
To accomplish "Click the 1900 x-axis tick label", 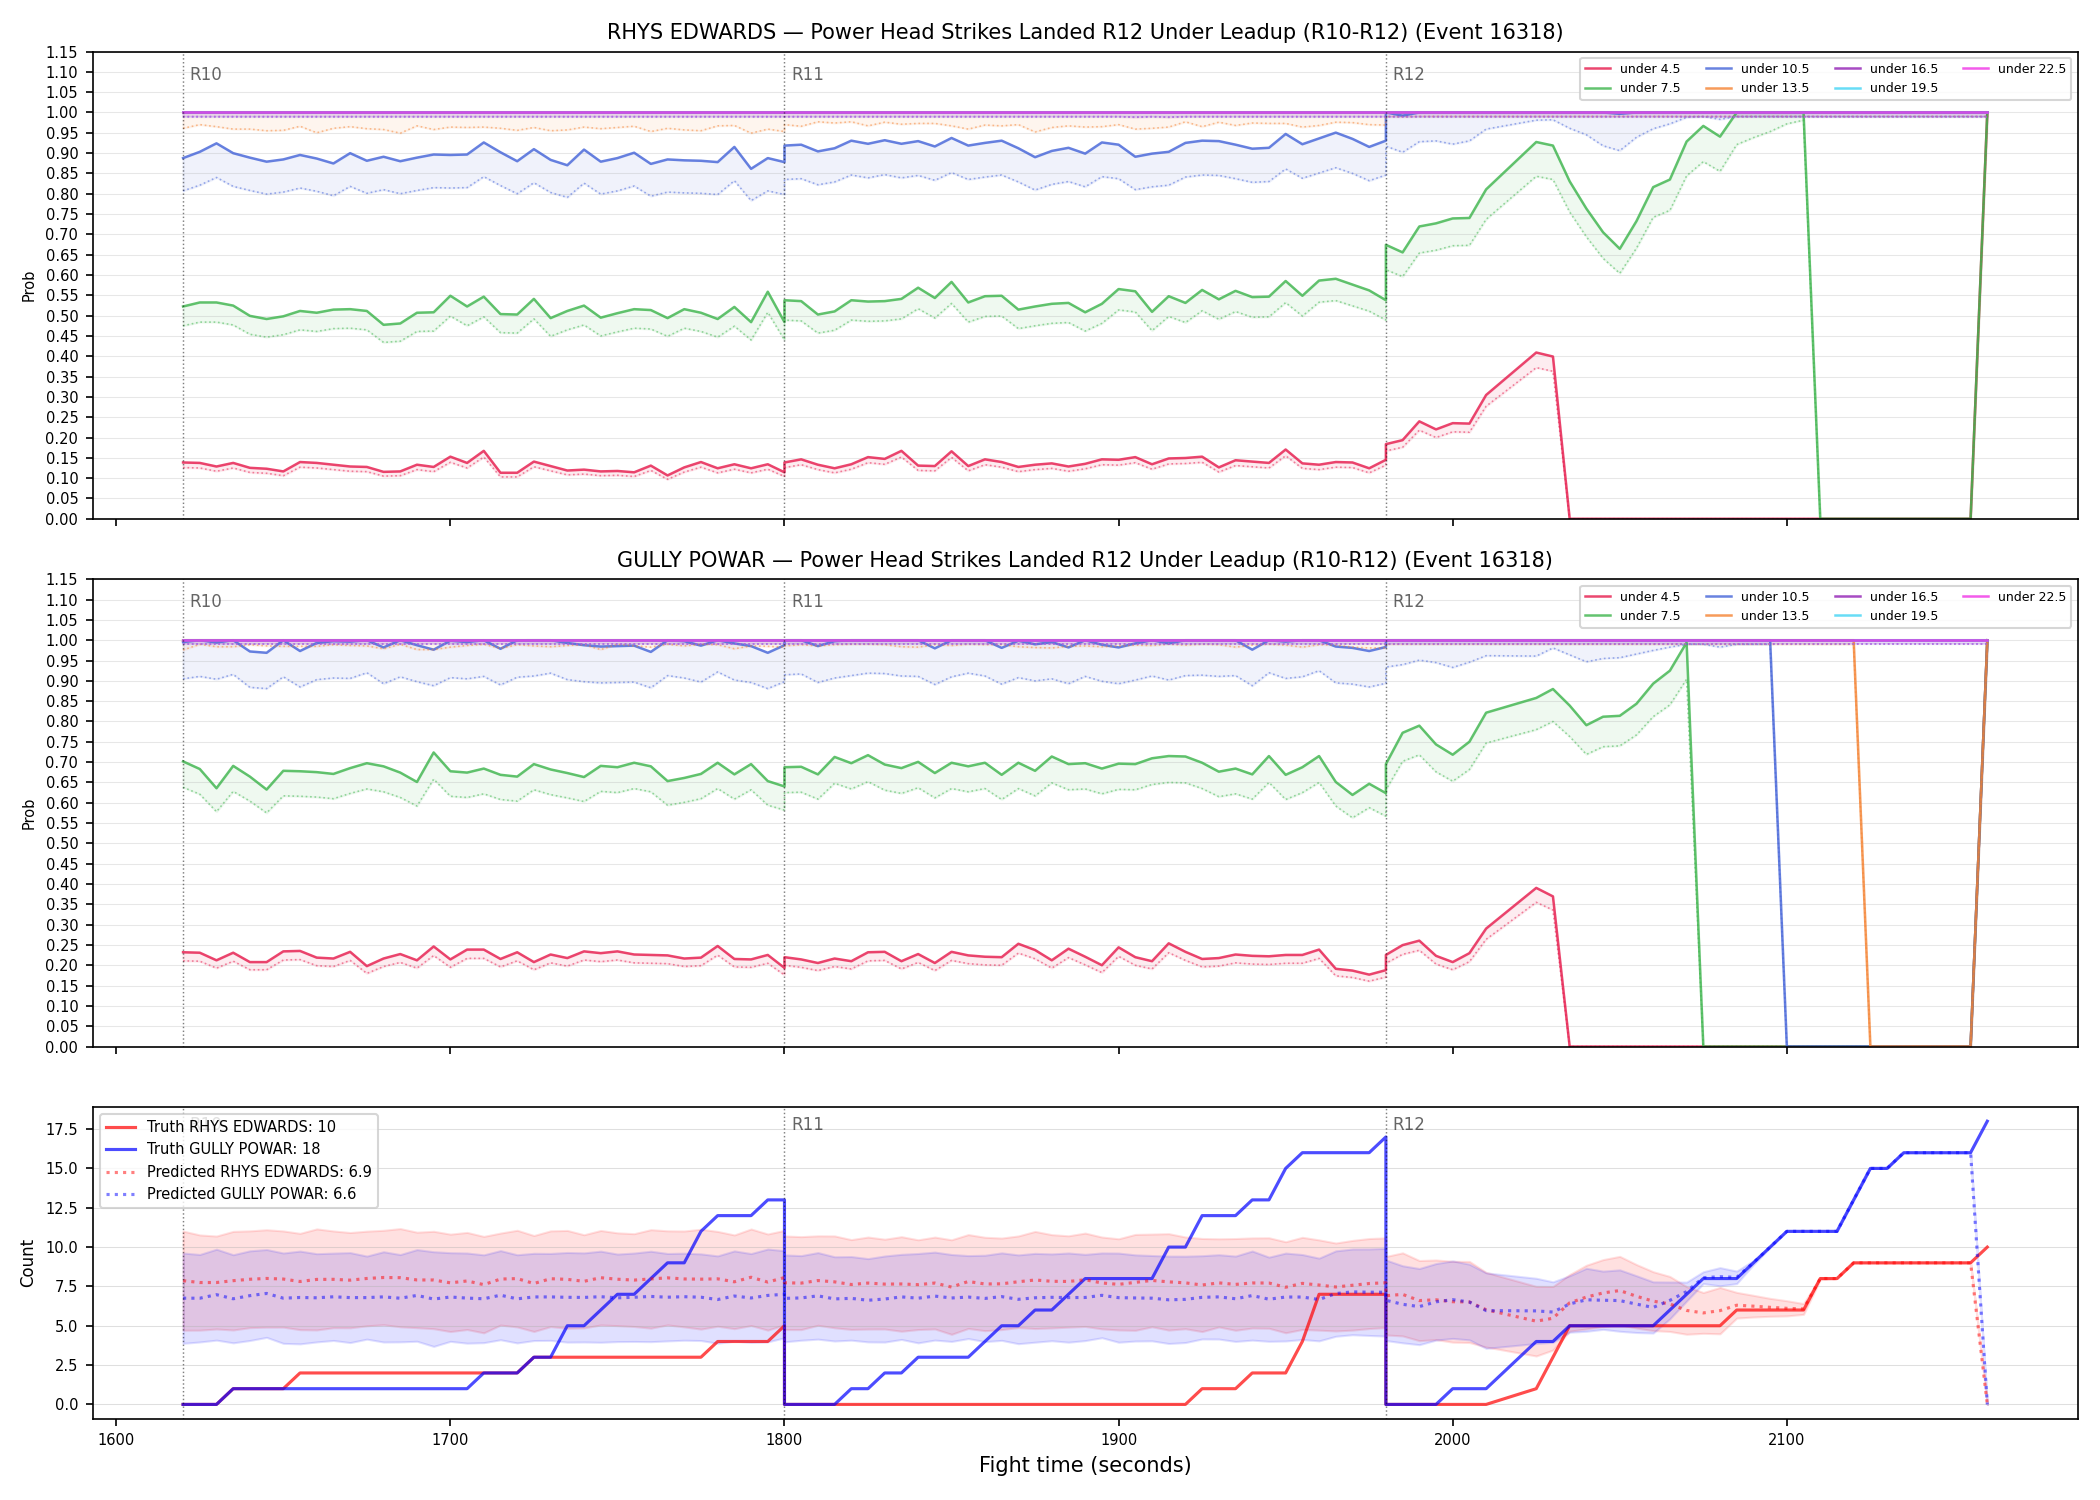I will pyautogui.click(x=1118, y=1440).
